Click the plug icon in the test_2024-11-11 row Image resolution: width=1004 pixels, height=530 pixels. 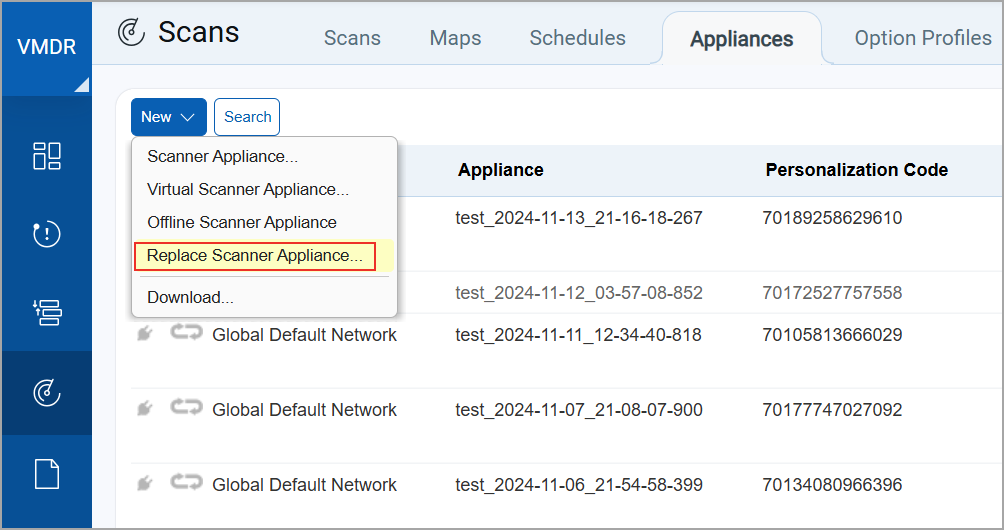145,335
